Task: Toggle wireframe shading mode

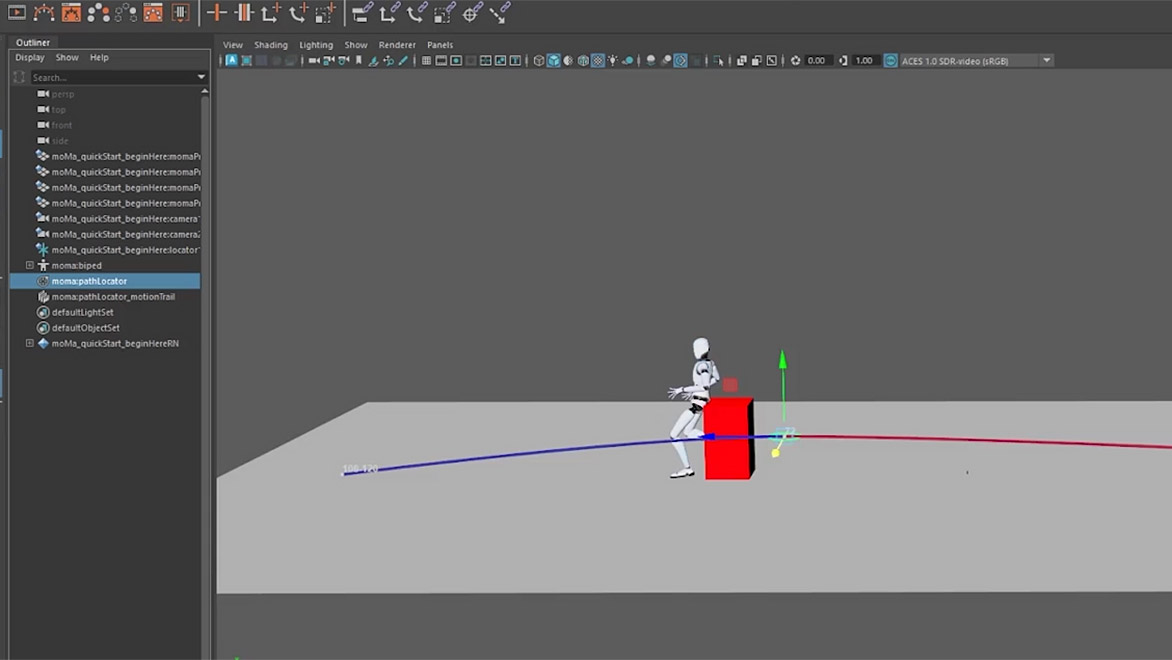Action: [539, 61]
